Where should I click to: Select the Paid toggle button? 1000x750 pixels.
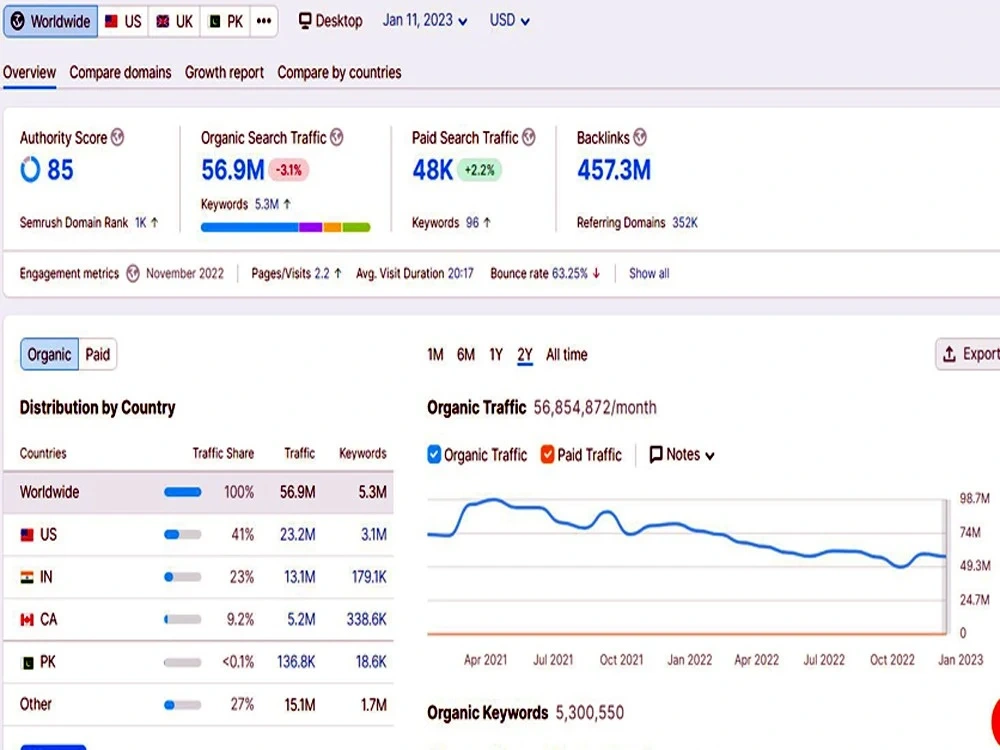pyautogui.click(x=98, y=354)
